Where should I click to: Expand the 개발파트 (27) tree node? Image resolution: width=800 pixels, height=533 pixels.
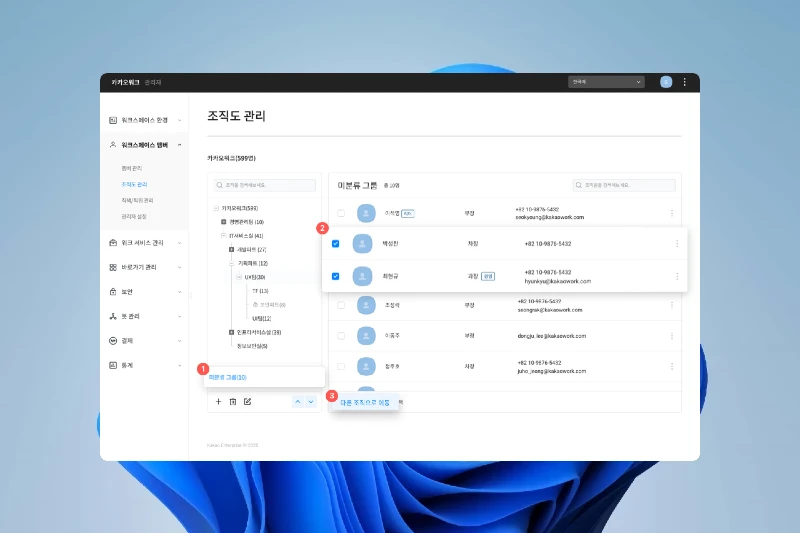pos(231,249)
